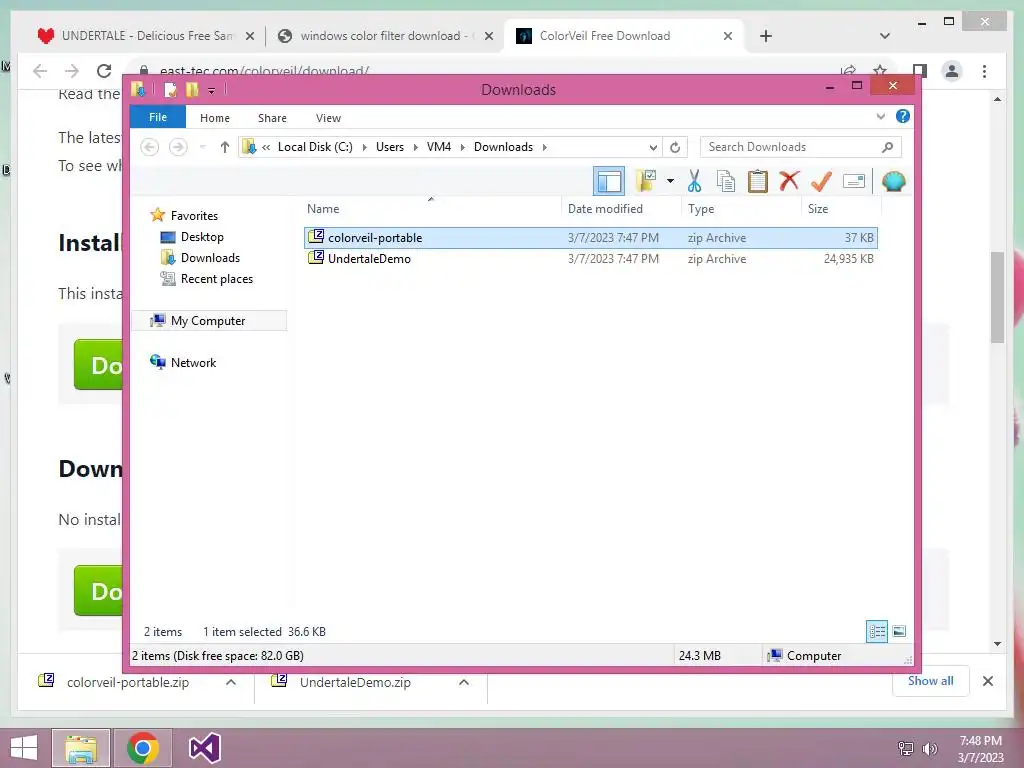Click the Rename toolbar icon
This screenshot has height=768, width=1024.
pos(854,181)
